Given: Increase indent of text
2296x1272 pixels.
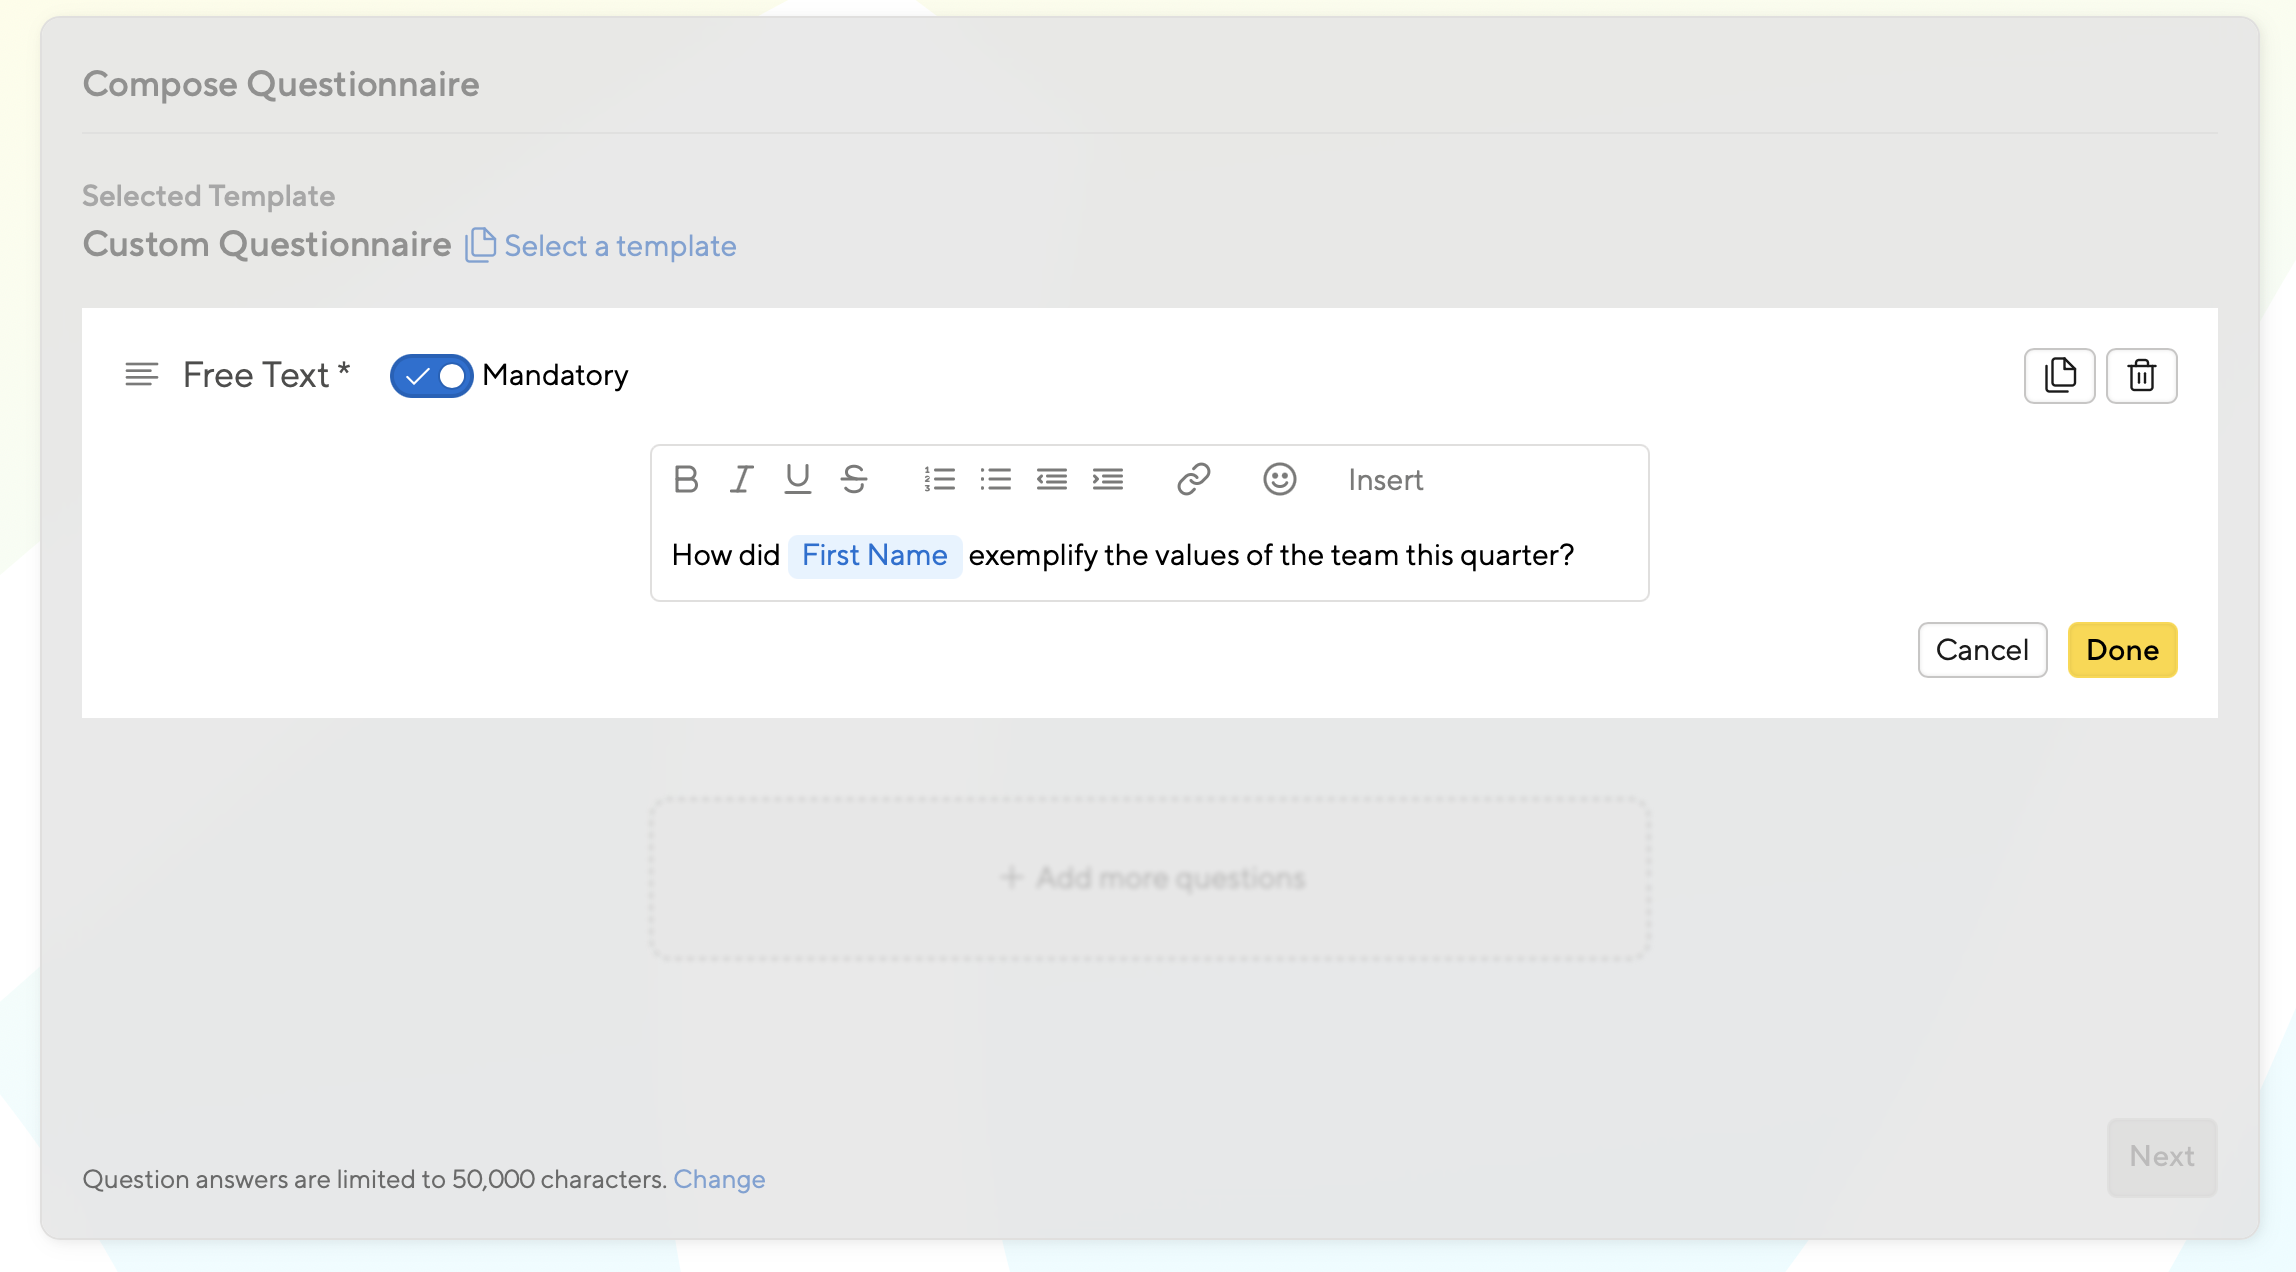Looking at the screenshot, I should tap(1107, 480).
